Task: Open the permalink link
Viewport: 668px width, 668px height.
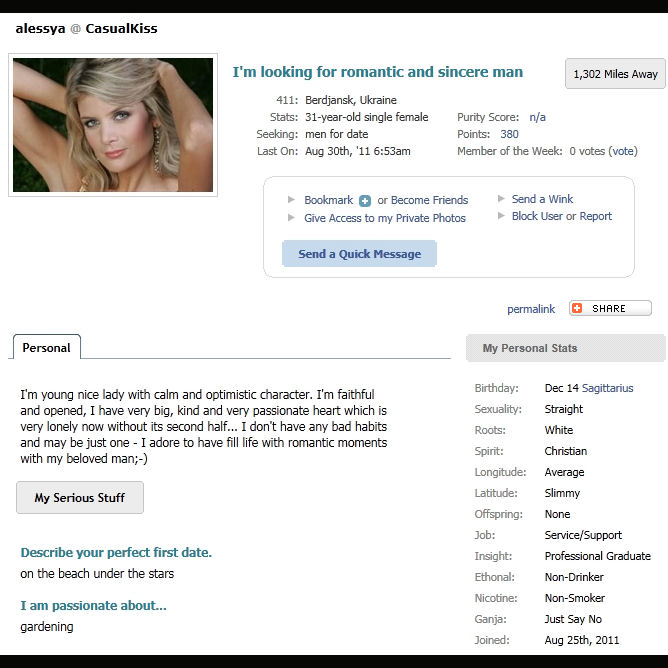Action: click(x=531, y=309)
